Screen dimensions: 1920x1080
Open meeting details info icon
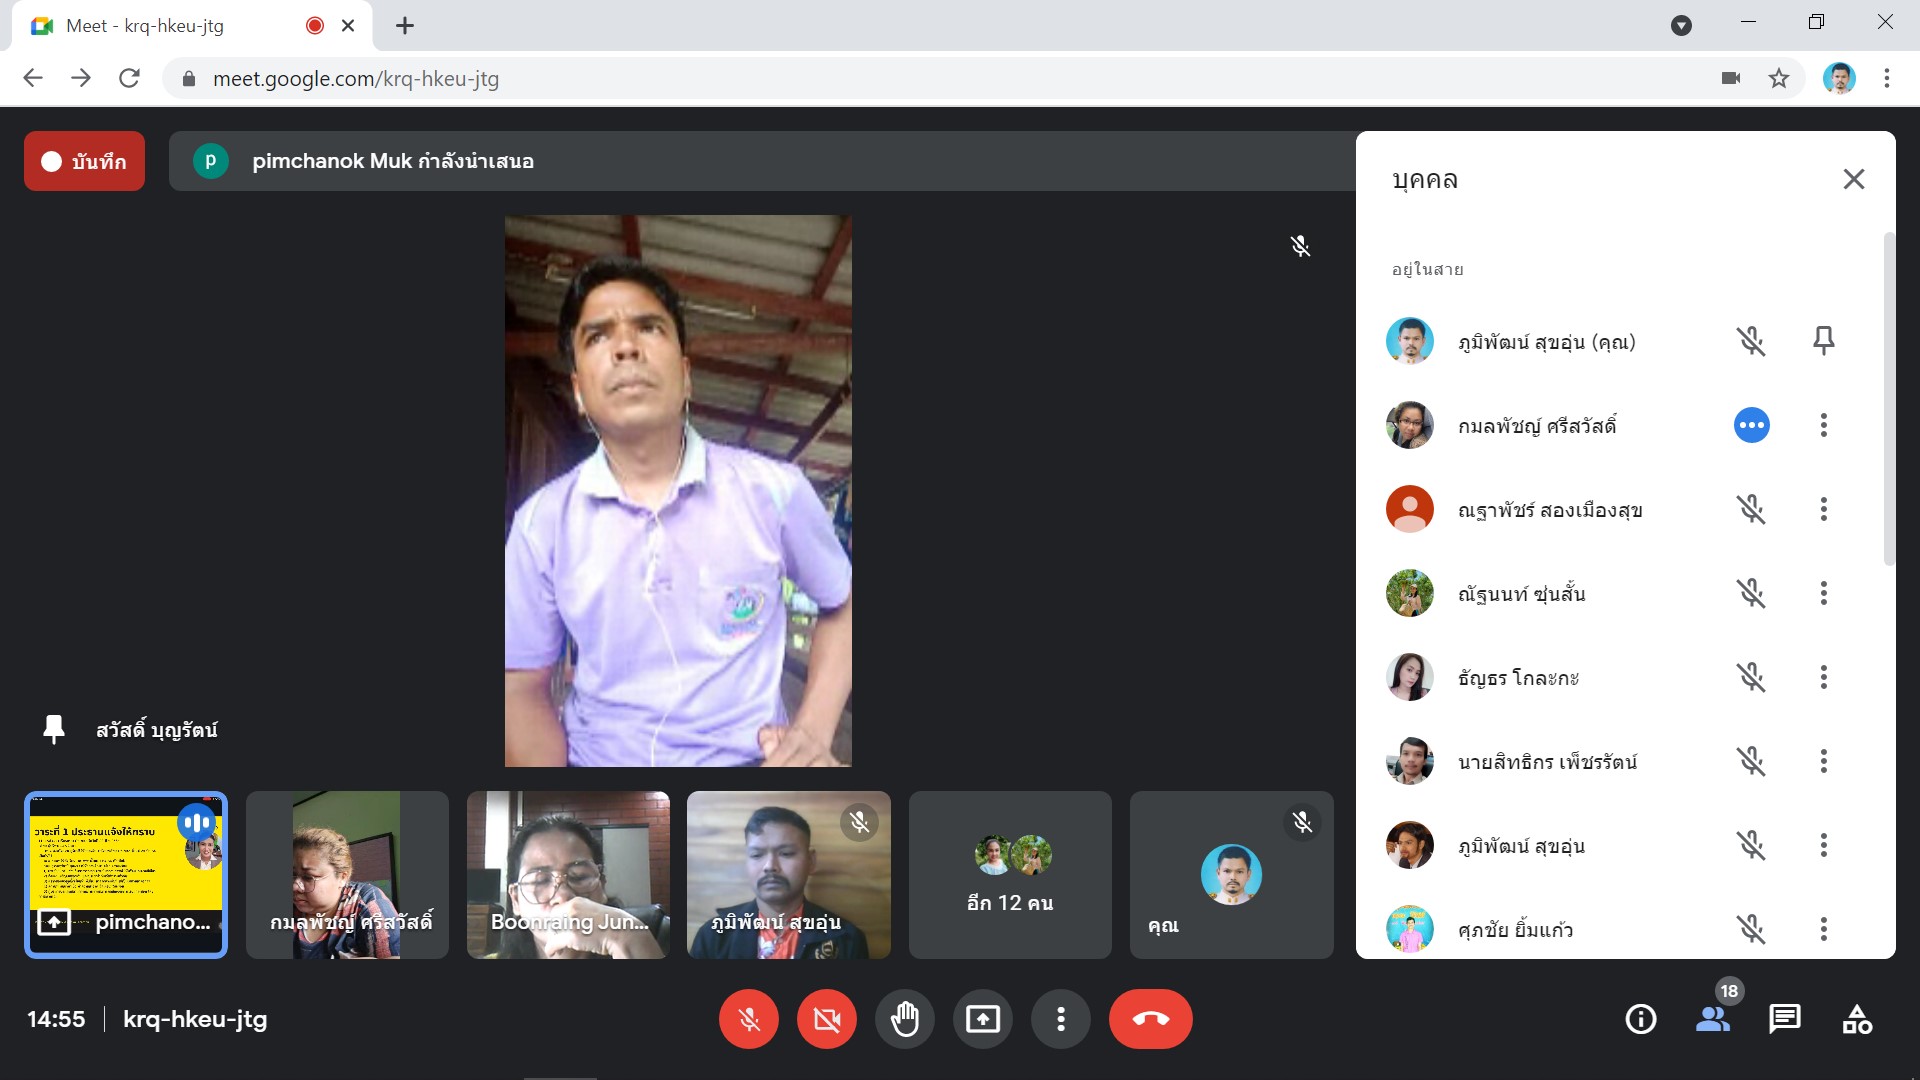1640,1019
